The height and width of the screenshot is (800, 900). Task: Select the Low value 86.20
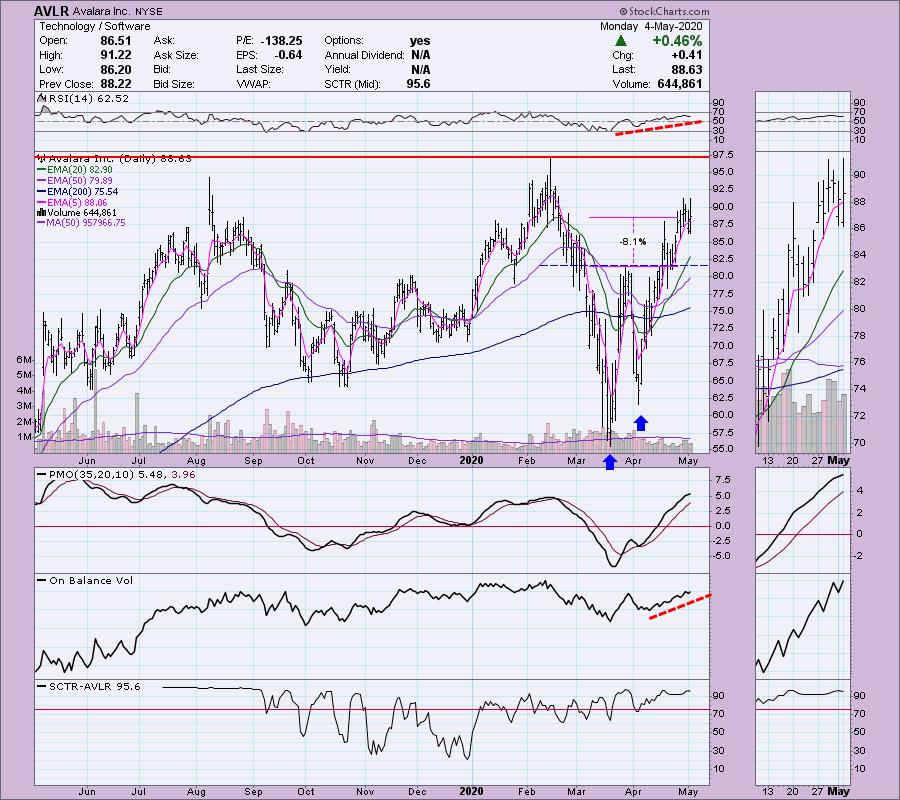point(116,69)
